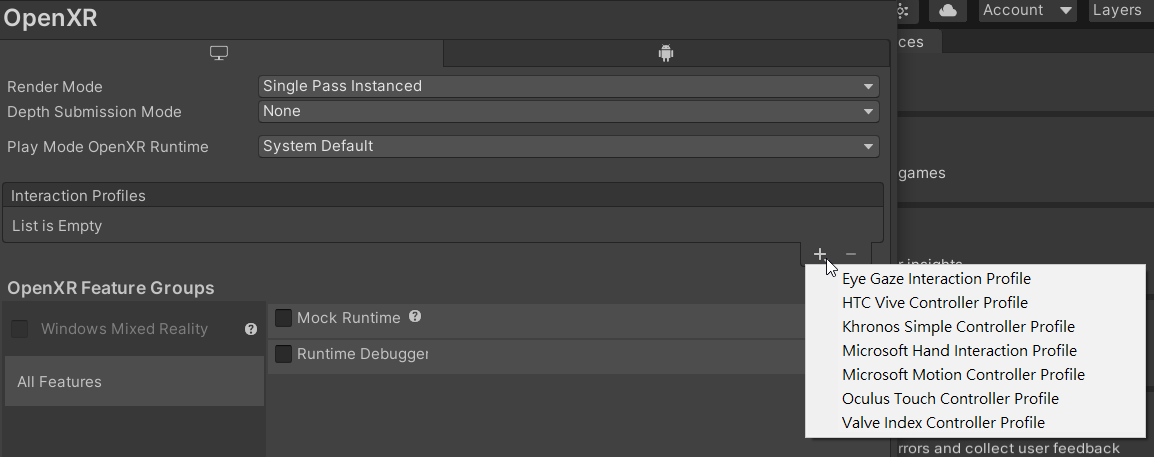1154x457 pixels.
Task: Open the Play Mode OpenXR Runtime dropdown
Action: [x=569, y=146]
